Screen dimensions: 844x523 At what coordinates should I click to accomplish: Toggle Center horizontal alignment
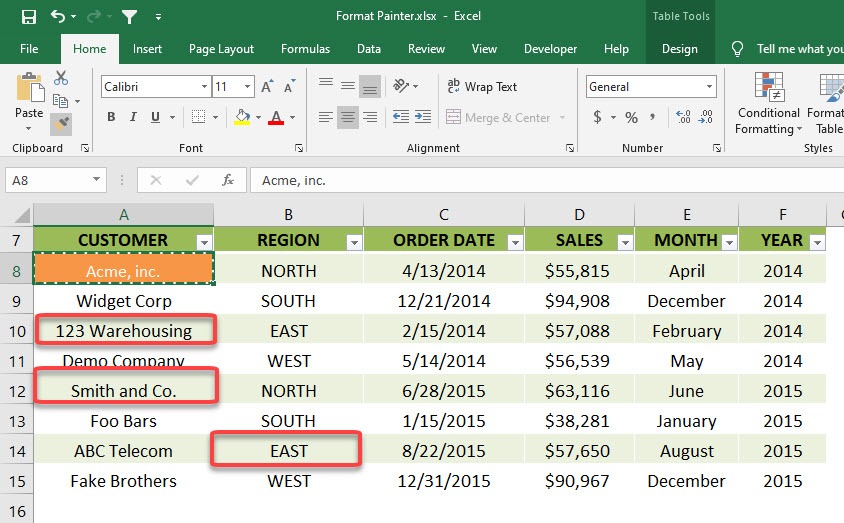point(348,117)
